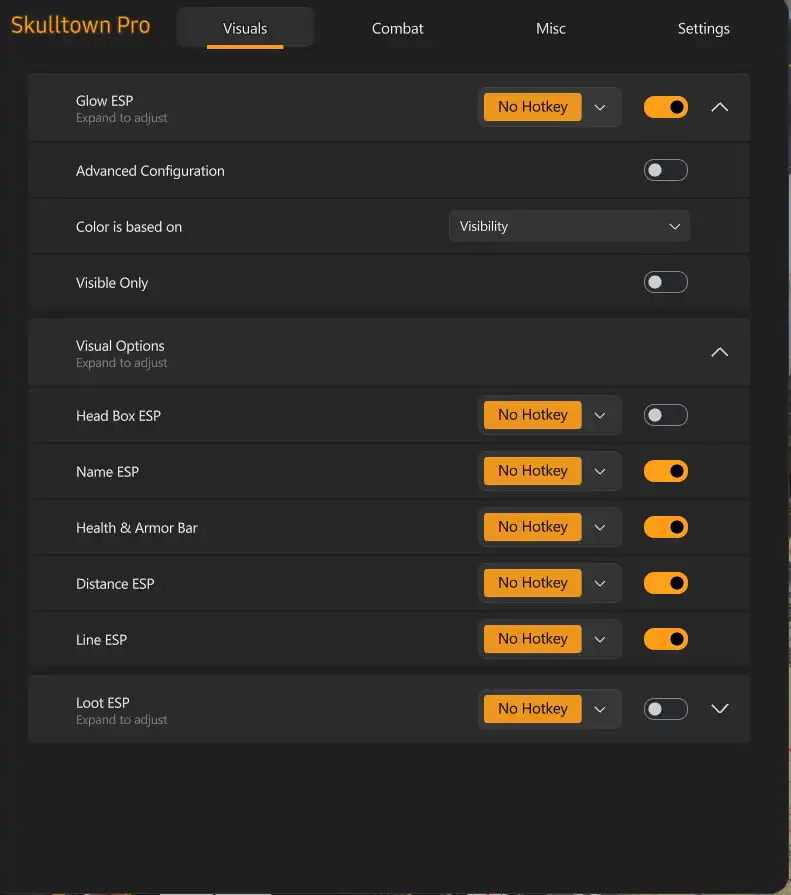
Task: Open the 'Color is based on' Visibility dropdown
Action: click(x=569, y=227)
